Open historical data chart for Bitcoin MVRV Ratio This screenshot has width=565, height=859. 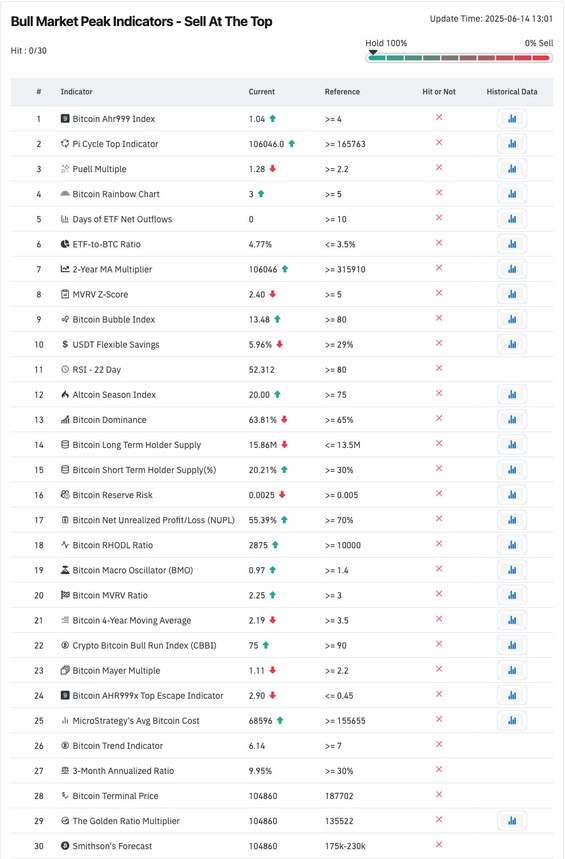coord(512,595)
